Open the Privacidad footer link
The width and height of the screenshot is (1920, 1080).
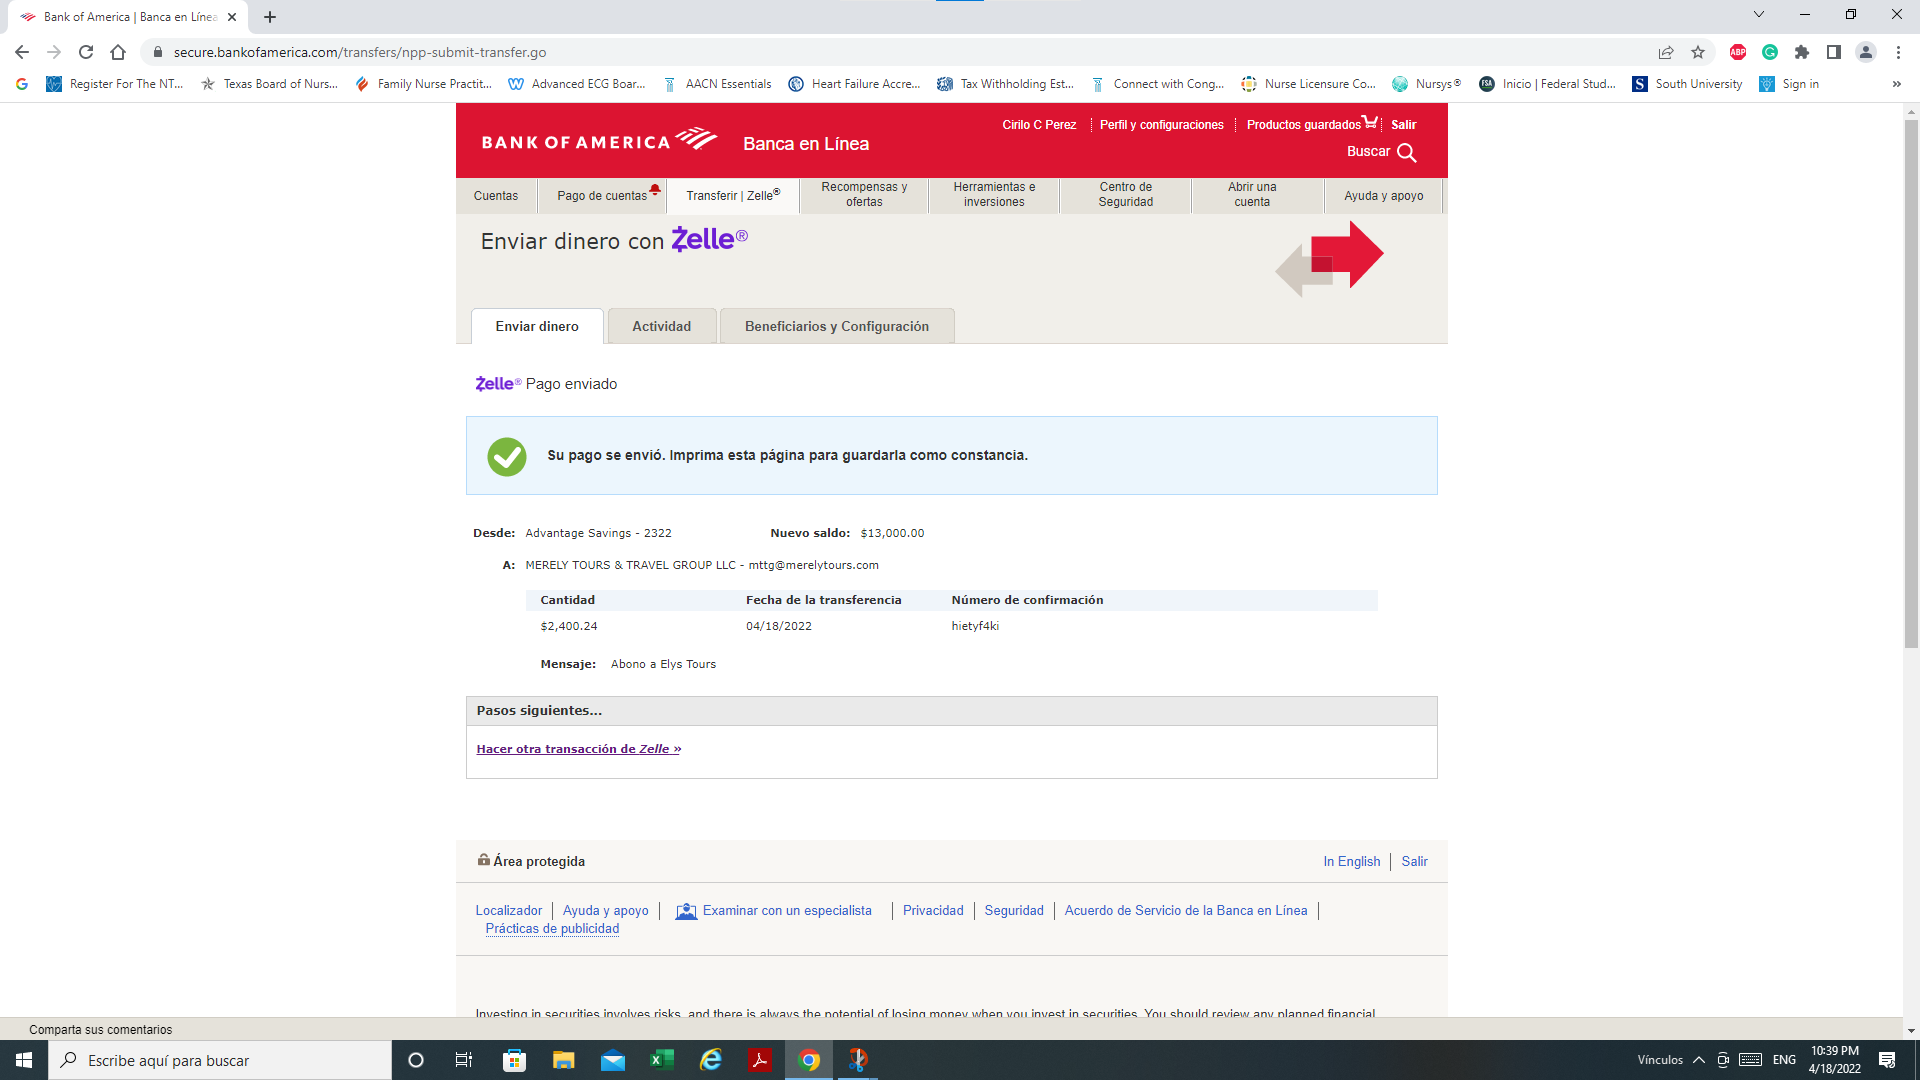click(x=933, y=911)
